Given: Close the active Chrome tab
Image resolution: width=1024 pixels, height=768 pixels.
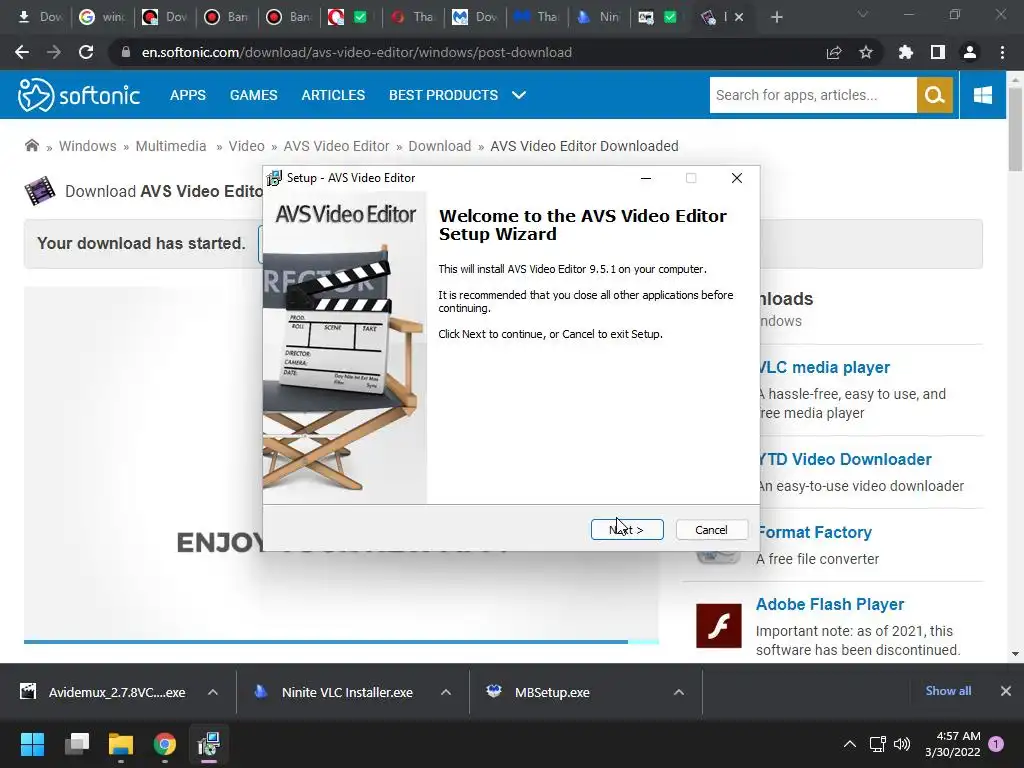Looking at the screenshot, I should (739, 17).
